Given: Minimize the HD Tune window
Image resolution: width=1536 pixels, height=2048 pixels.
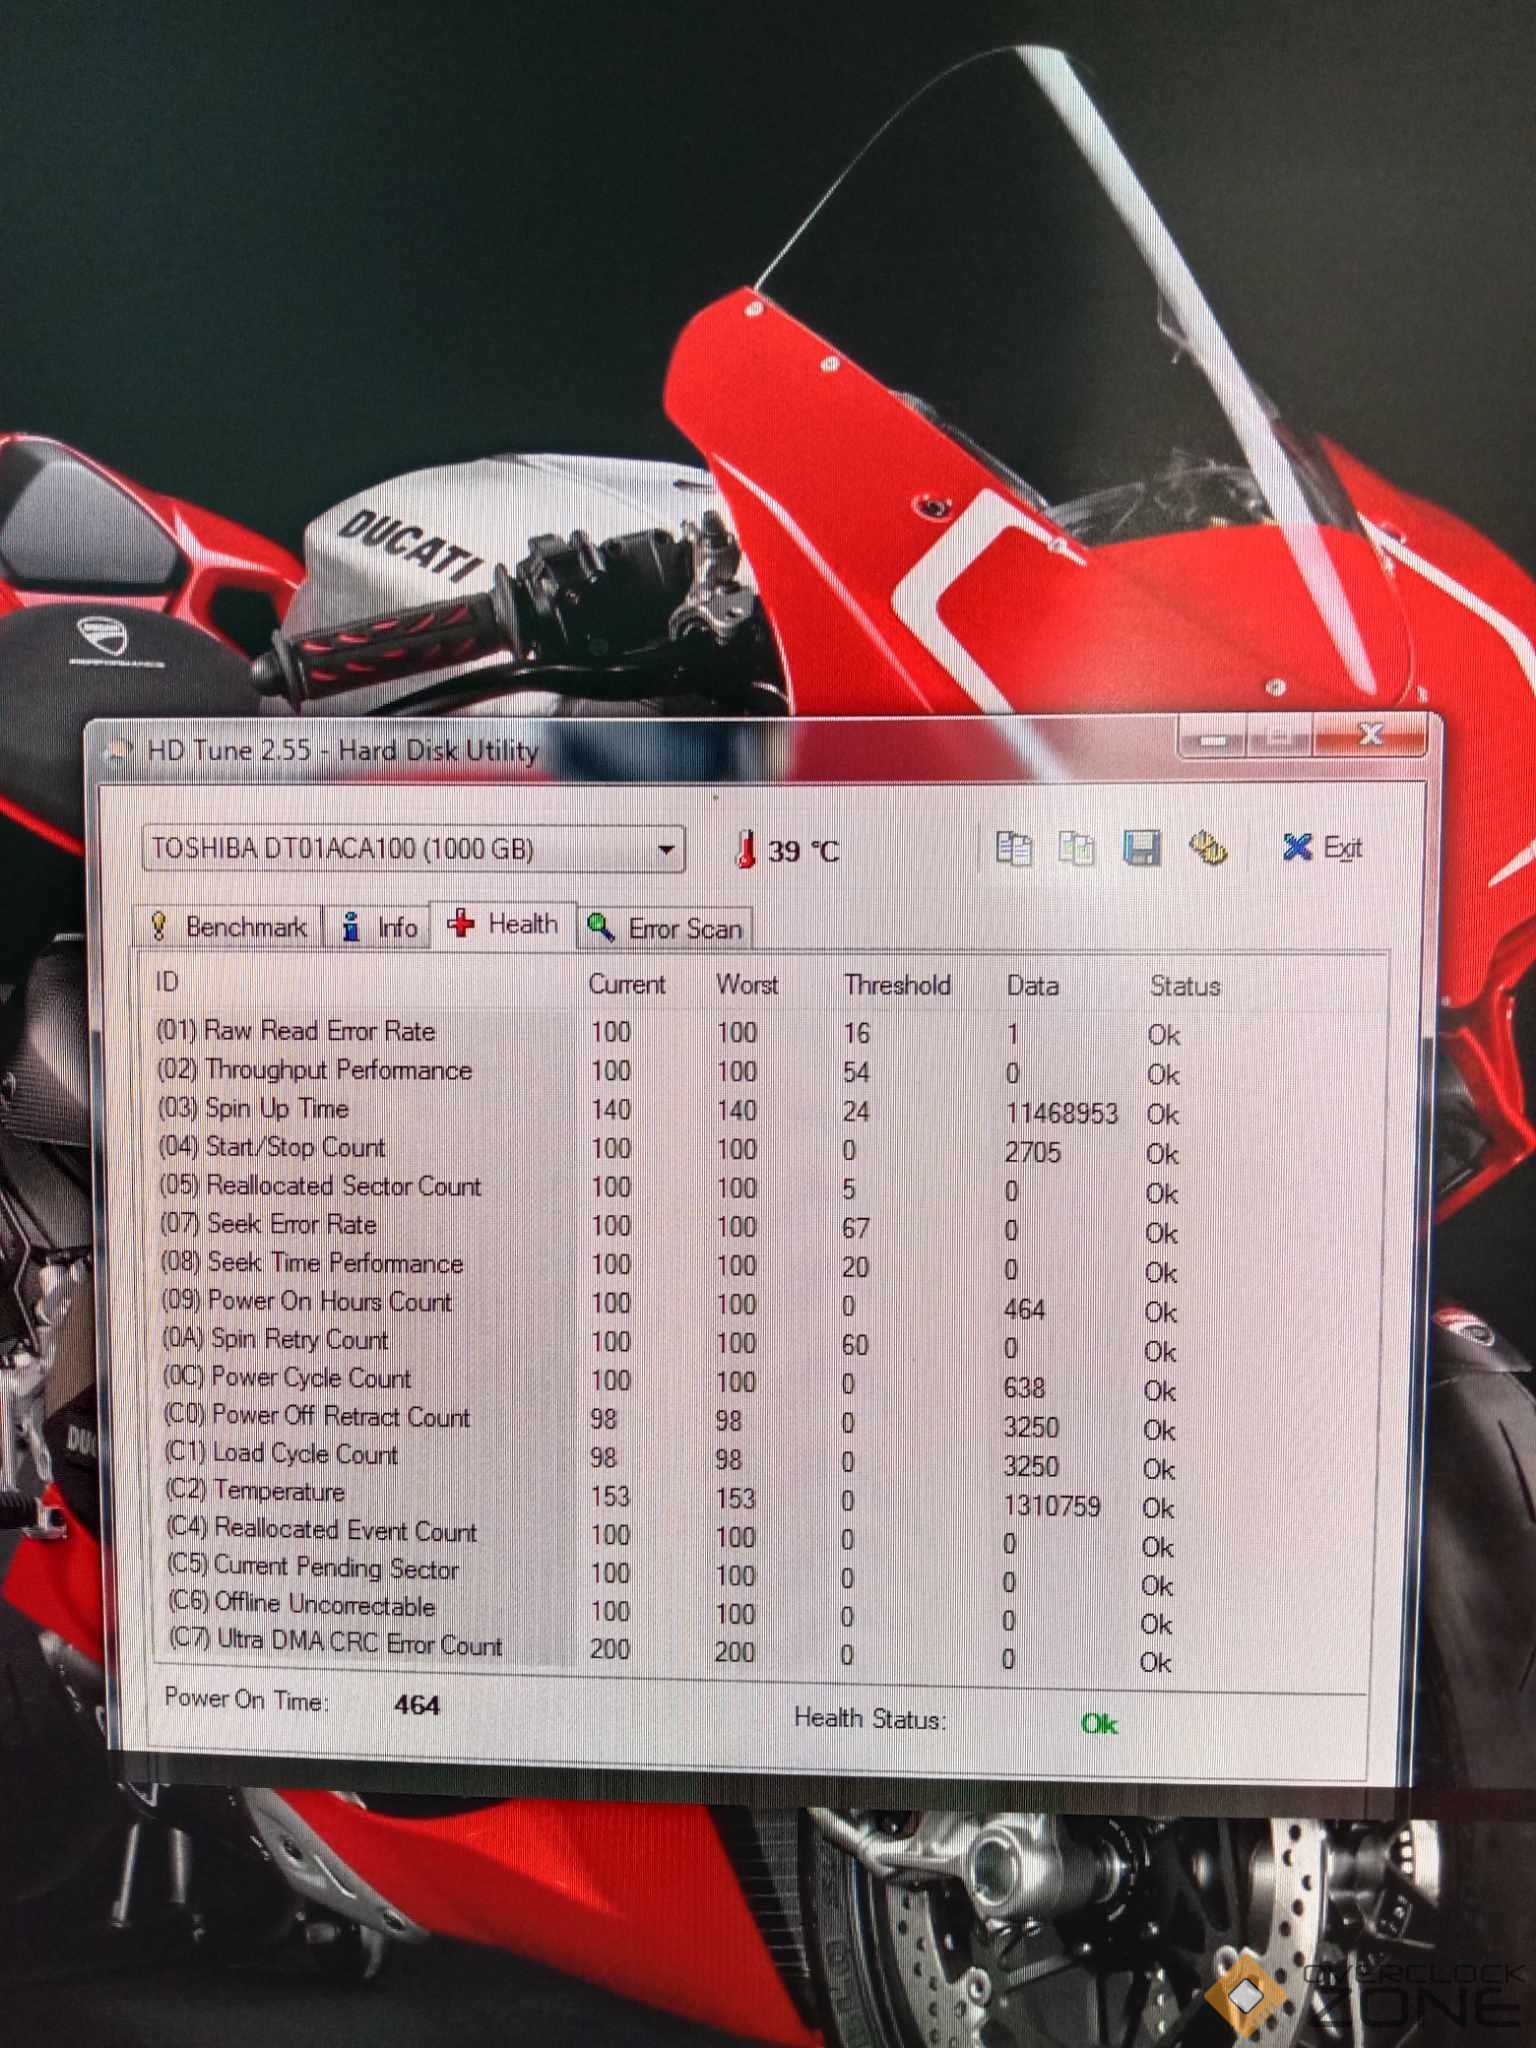Looking at the screenshot, I should pos(1213,740).
